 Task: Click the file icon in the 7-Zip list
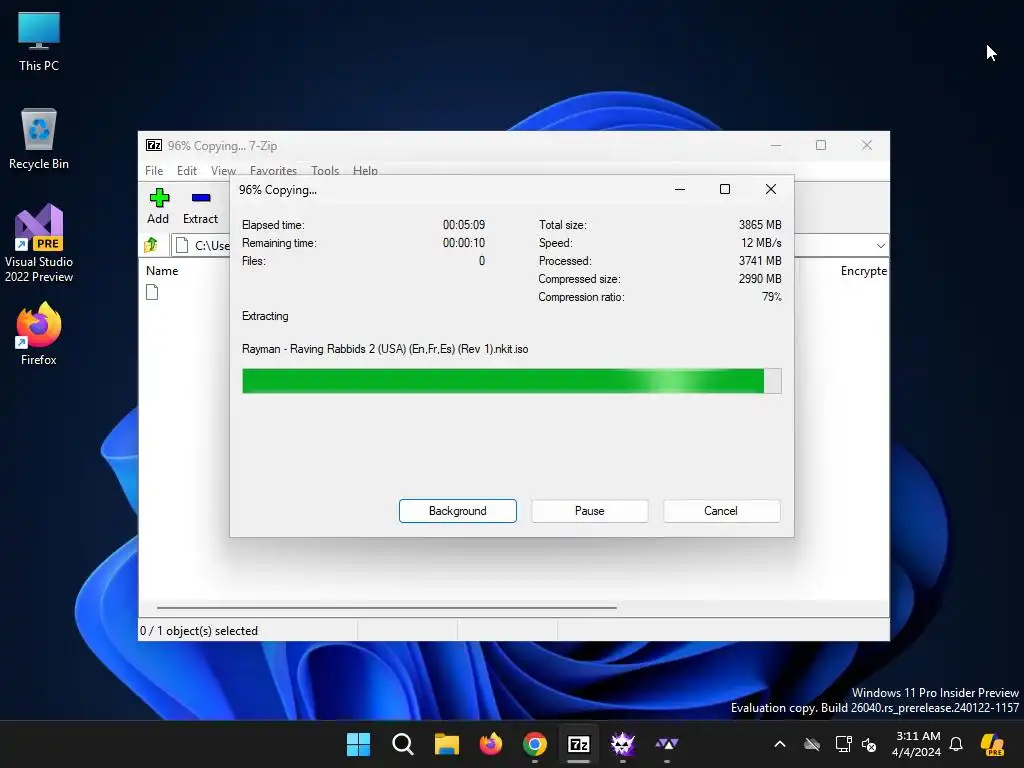click(x=152, y=292)
